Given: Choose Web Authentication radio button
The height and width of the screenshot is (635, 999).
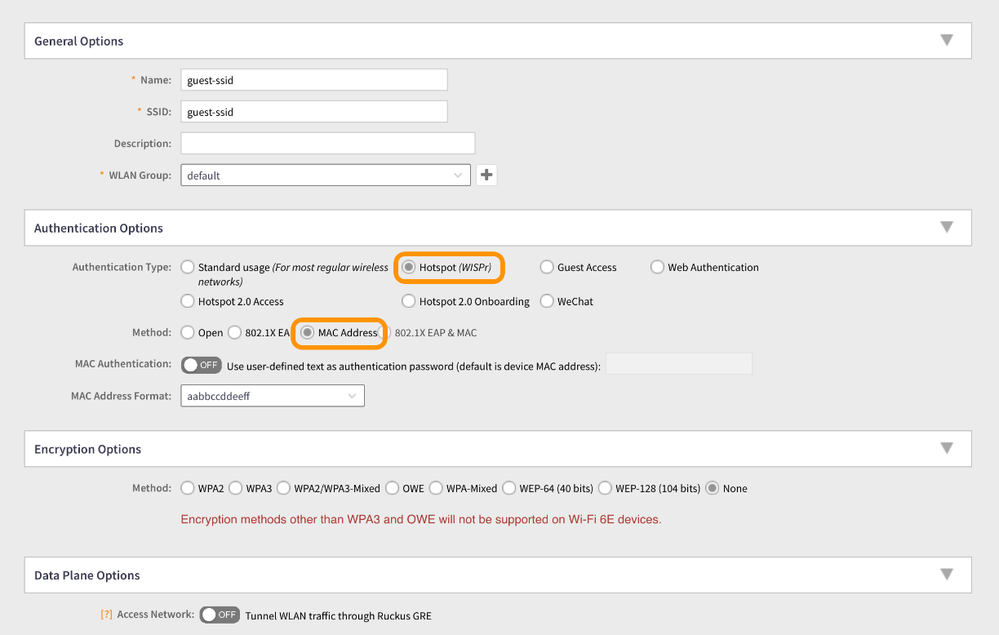Looking at the screenshot, I should (657, 268).
